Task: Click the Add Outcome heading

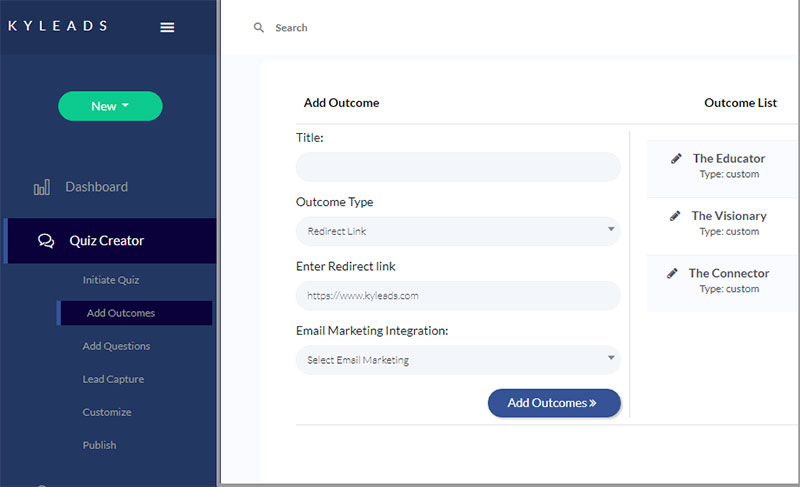Action: click(341, 103)
